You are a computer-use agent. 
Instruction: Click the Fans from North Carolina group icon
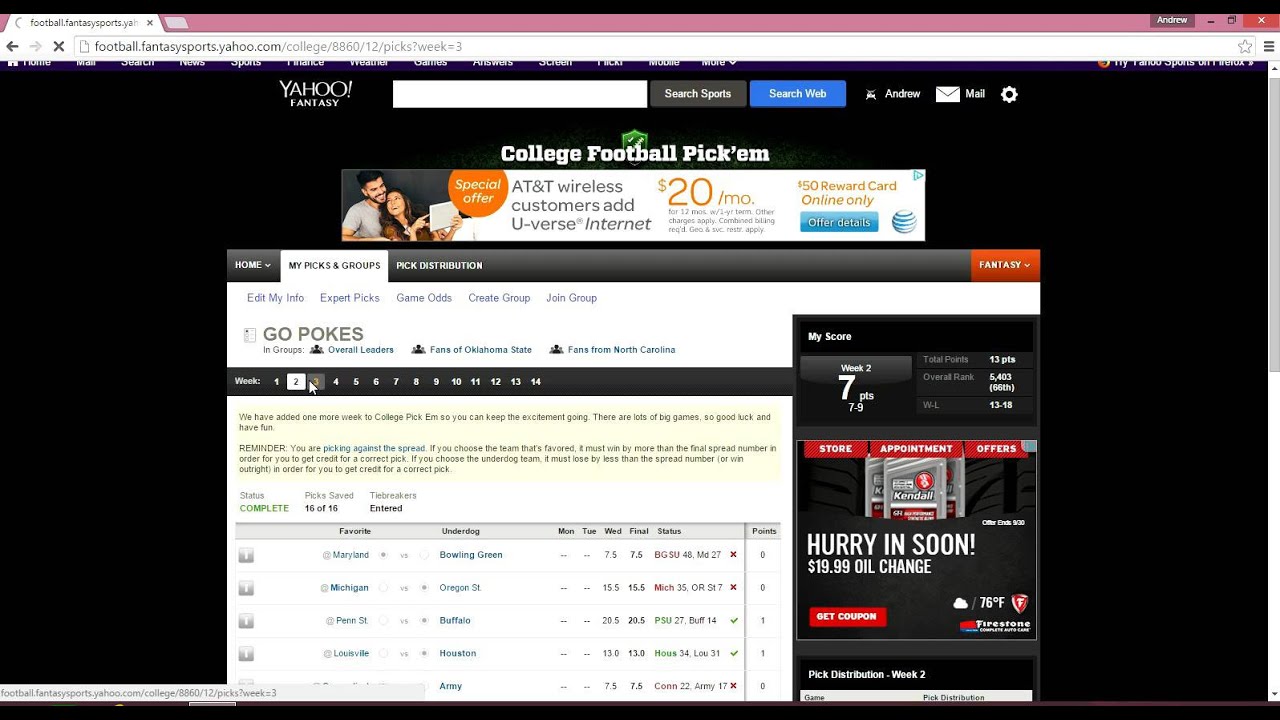[x=556, y=350]
